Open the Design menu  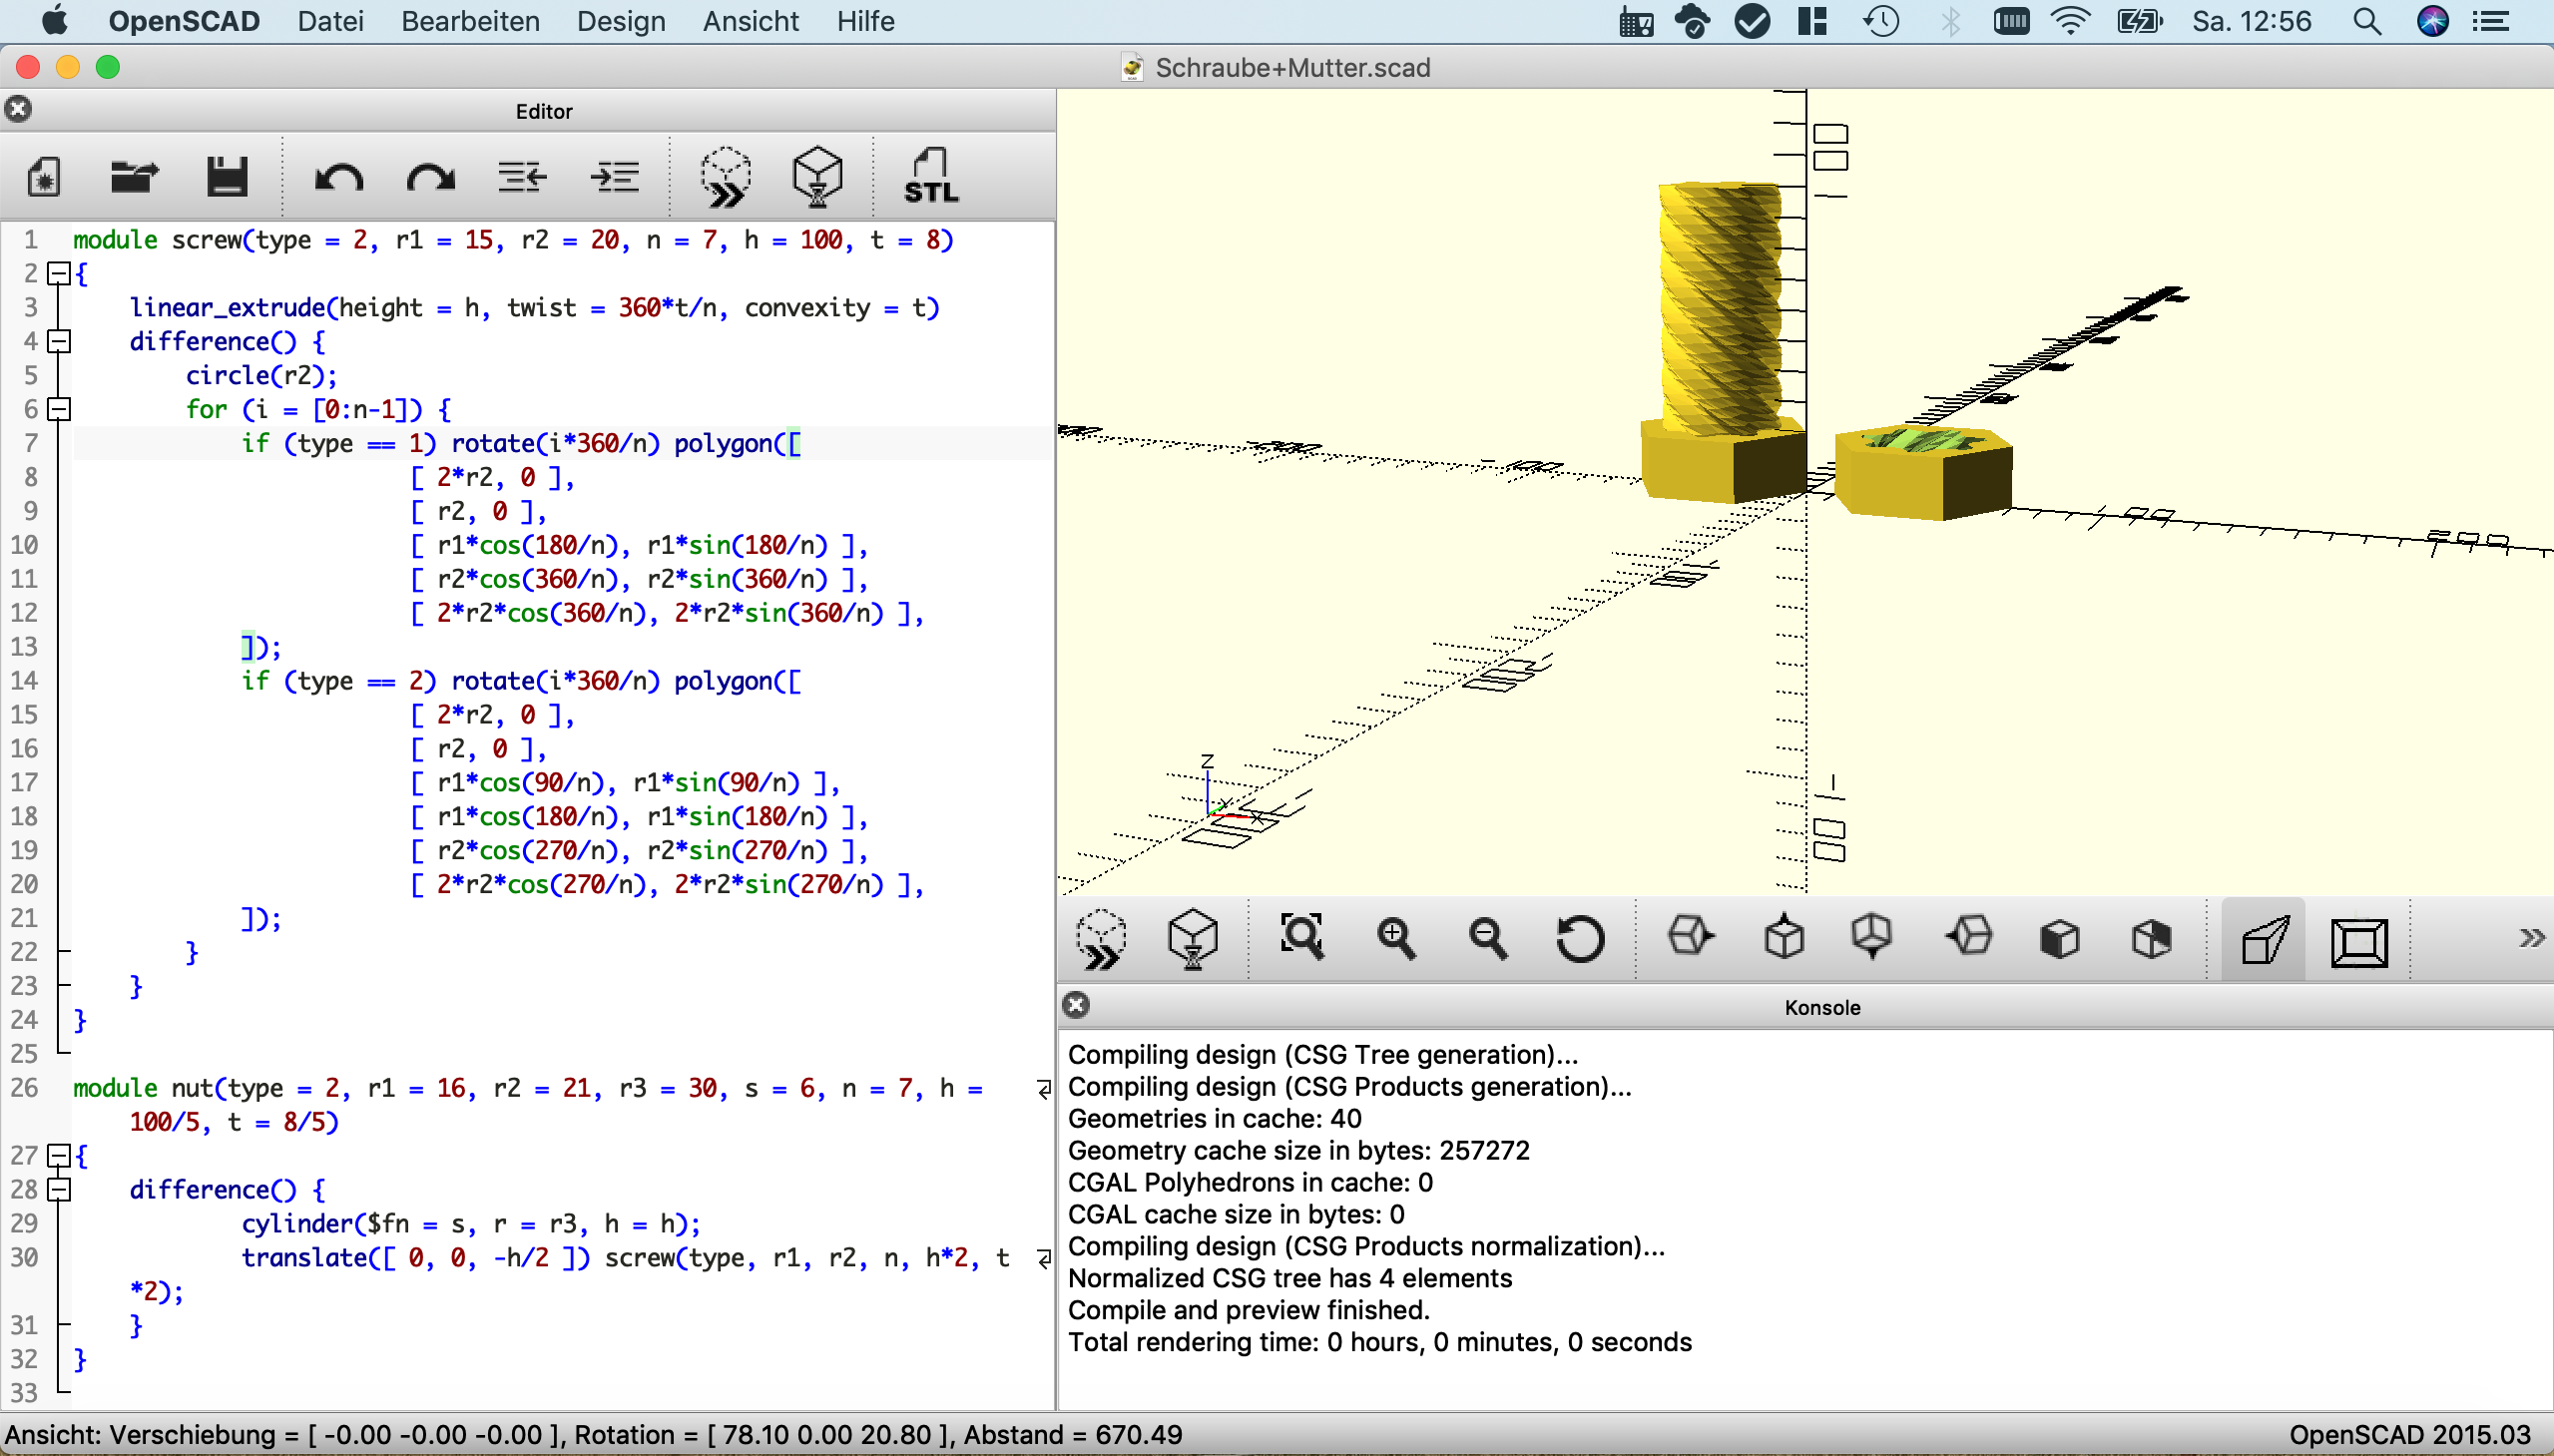(x=621, y=21)
